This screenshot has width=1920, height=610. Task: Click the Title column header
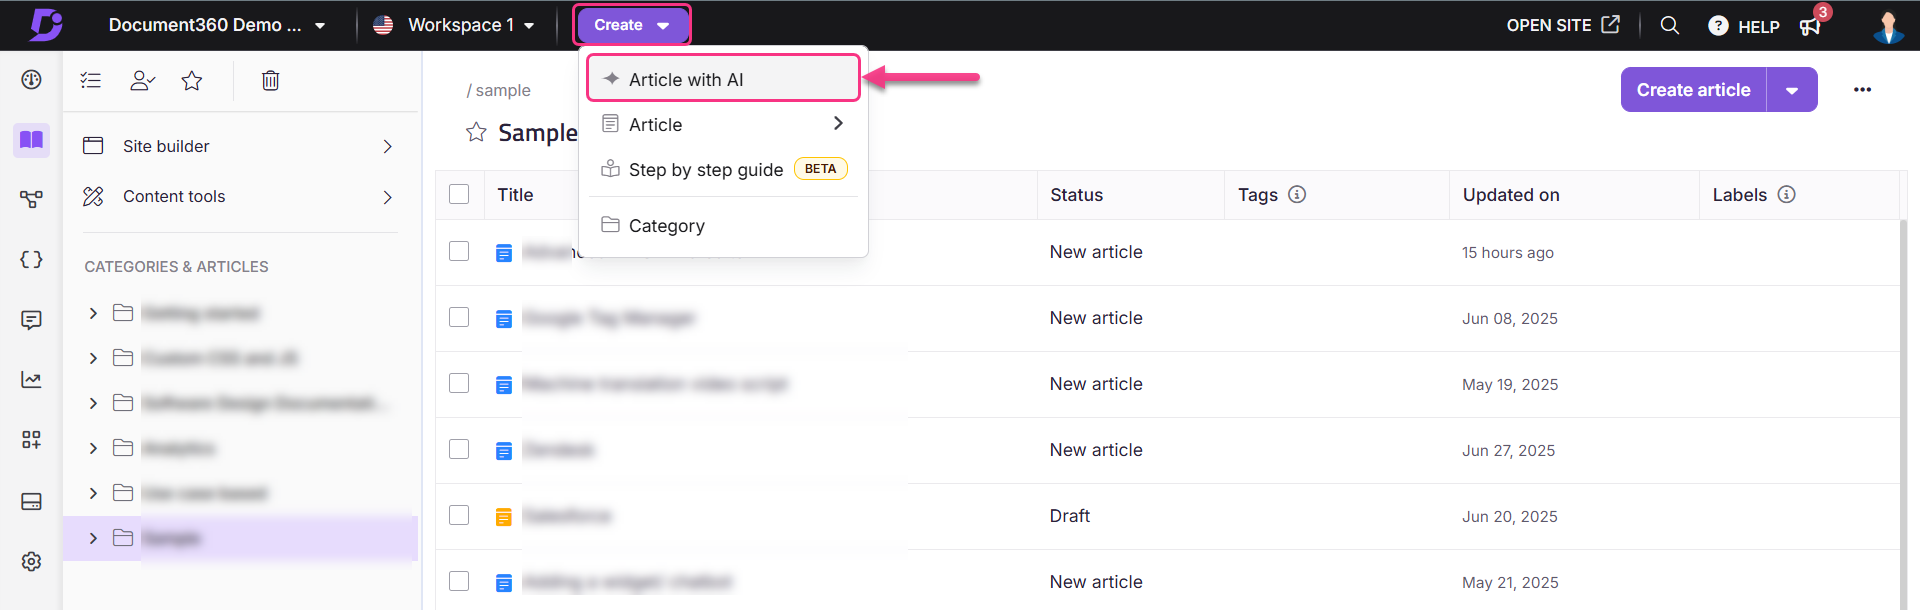[x=515, y=195]
